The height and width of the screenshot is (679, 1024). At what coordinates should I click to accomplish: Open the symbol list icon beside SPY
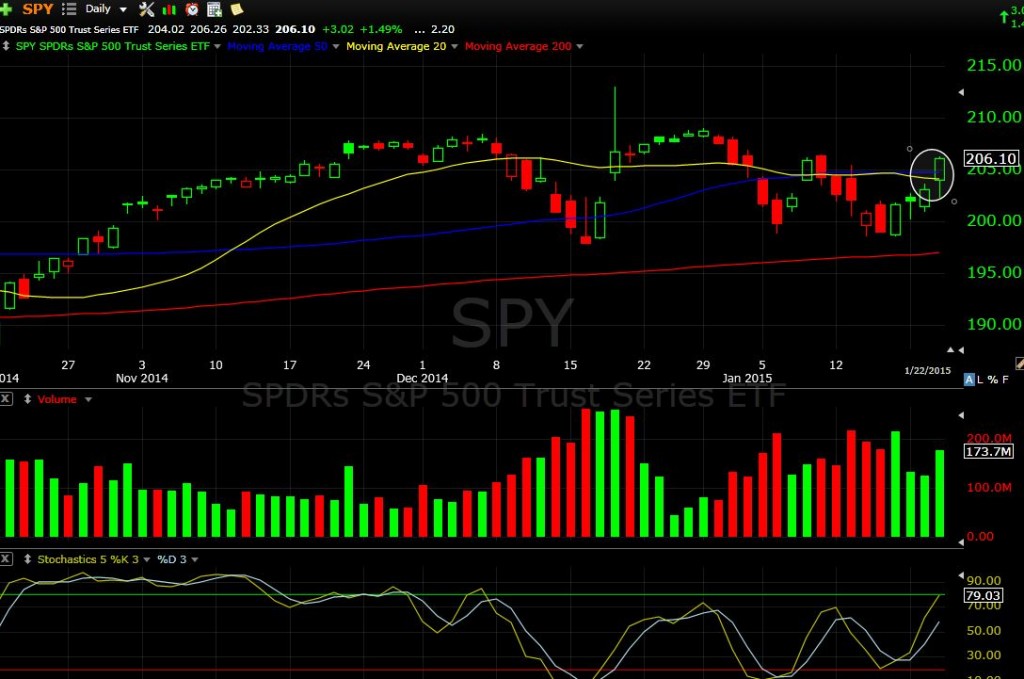pos(69,9)
